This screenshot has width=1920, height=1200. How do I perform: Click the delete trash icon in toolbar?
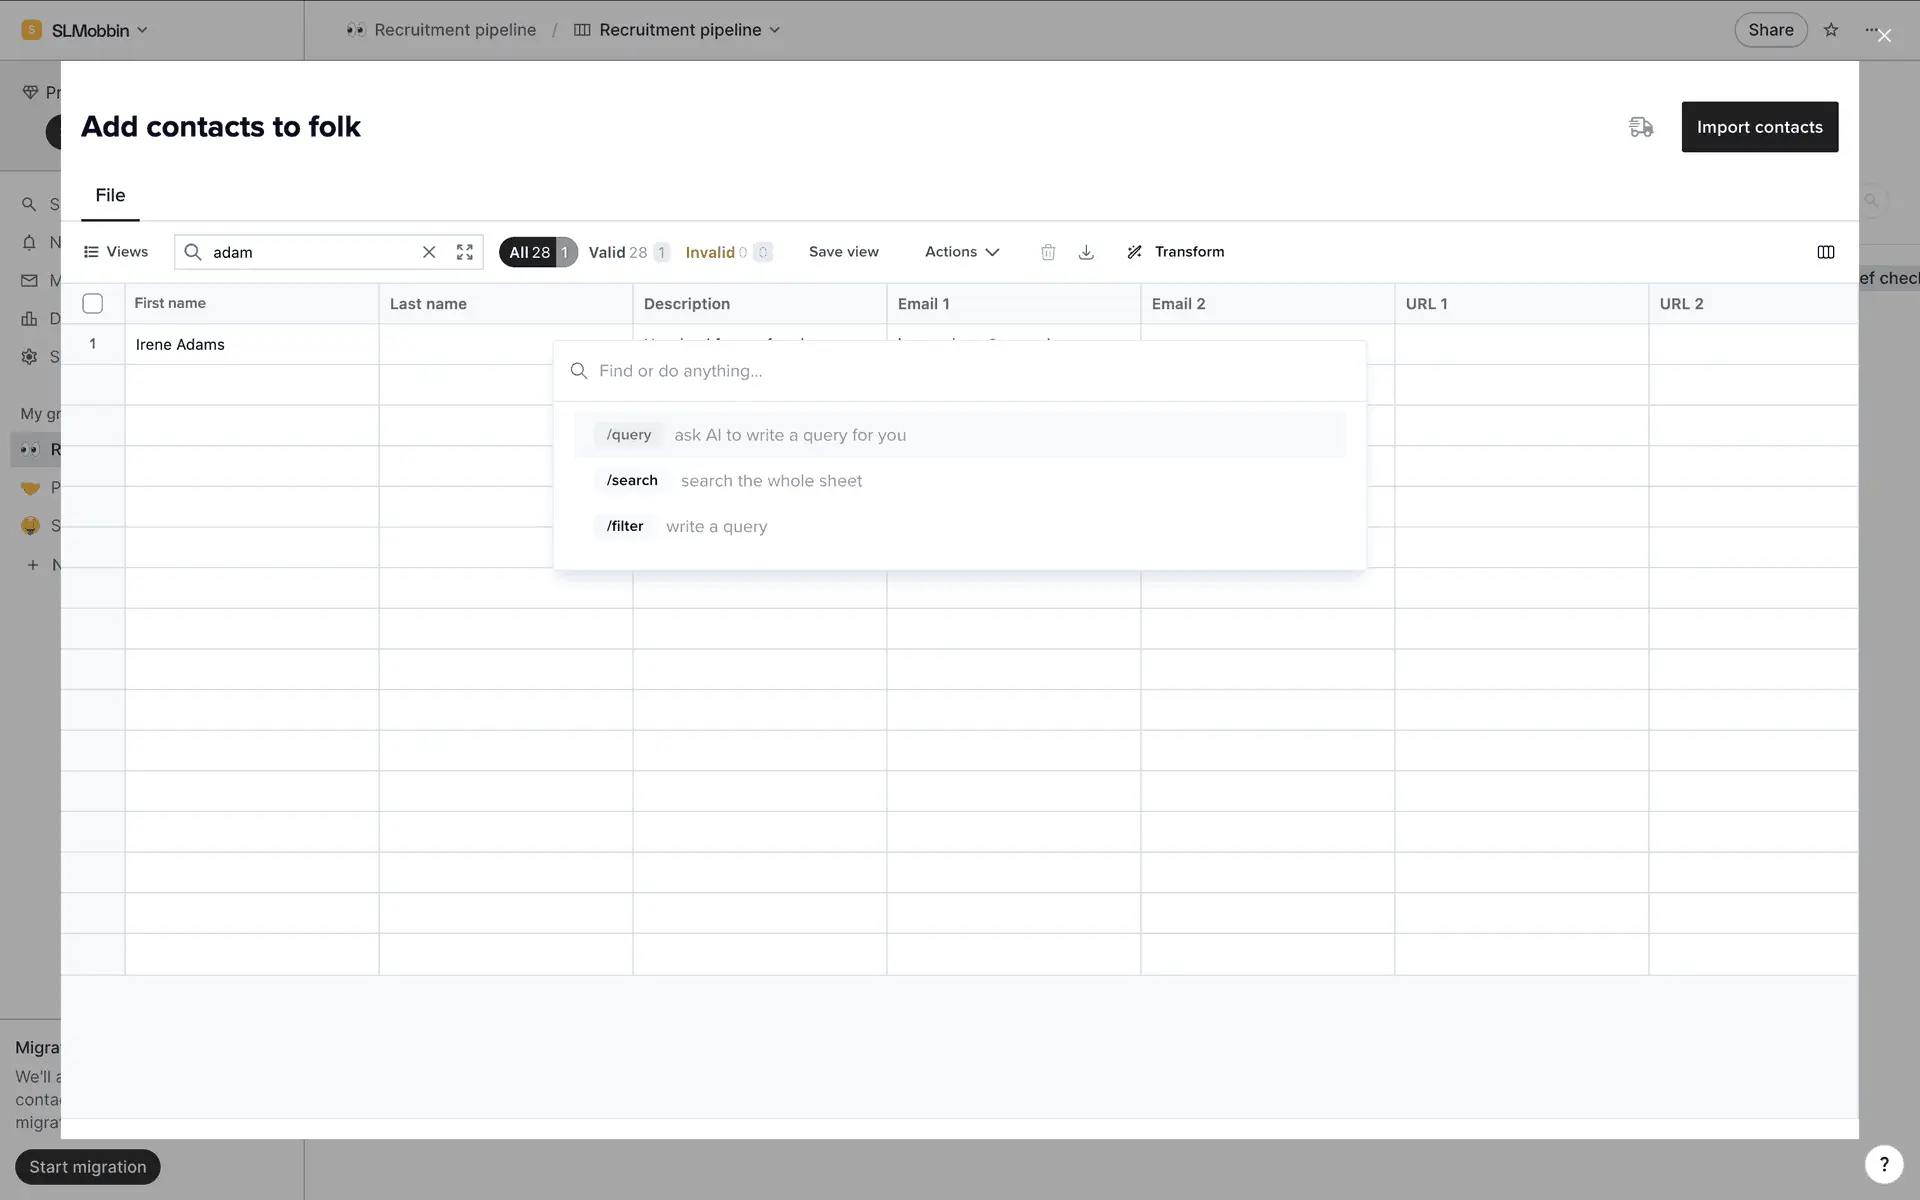coord(1047,252)
